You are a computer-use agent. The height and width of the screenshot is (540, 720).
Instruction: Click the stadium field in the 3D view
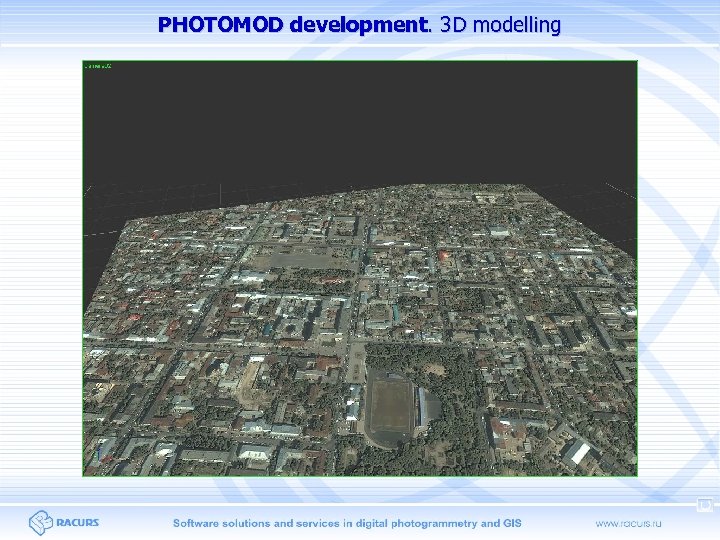tap(390, 406)
